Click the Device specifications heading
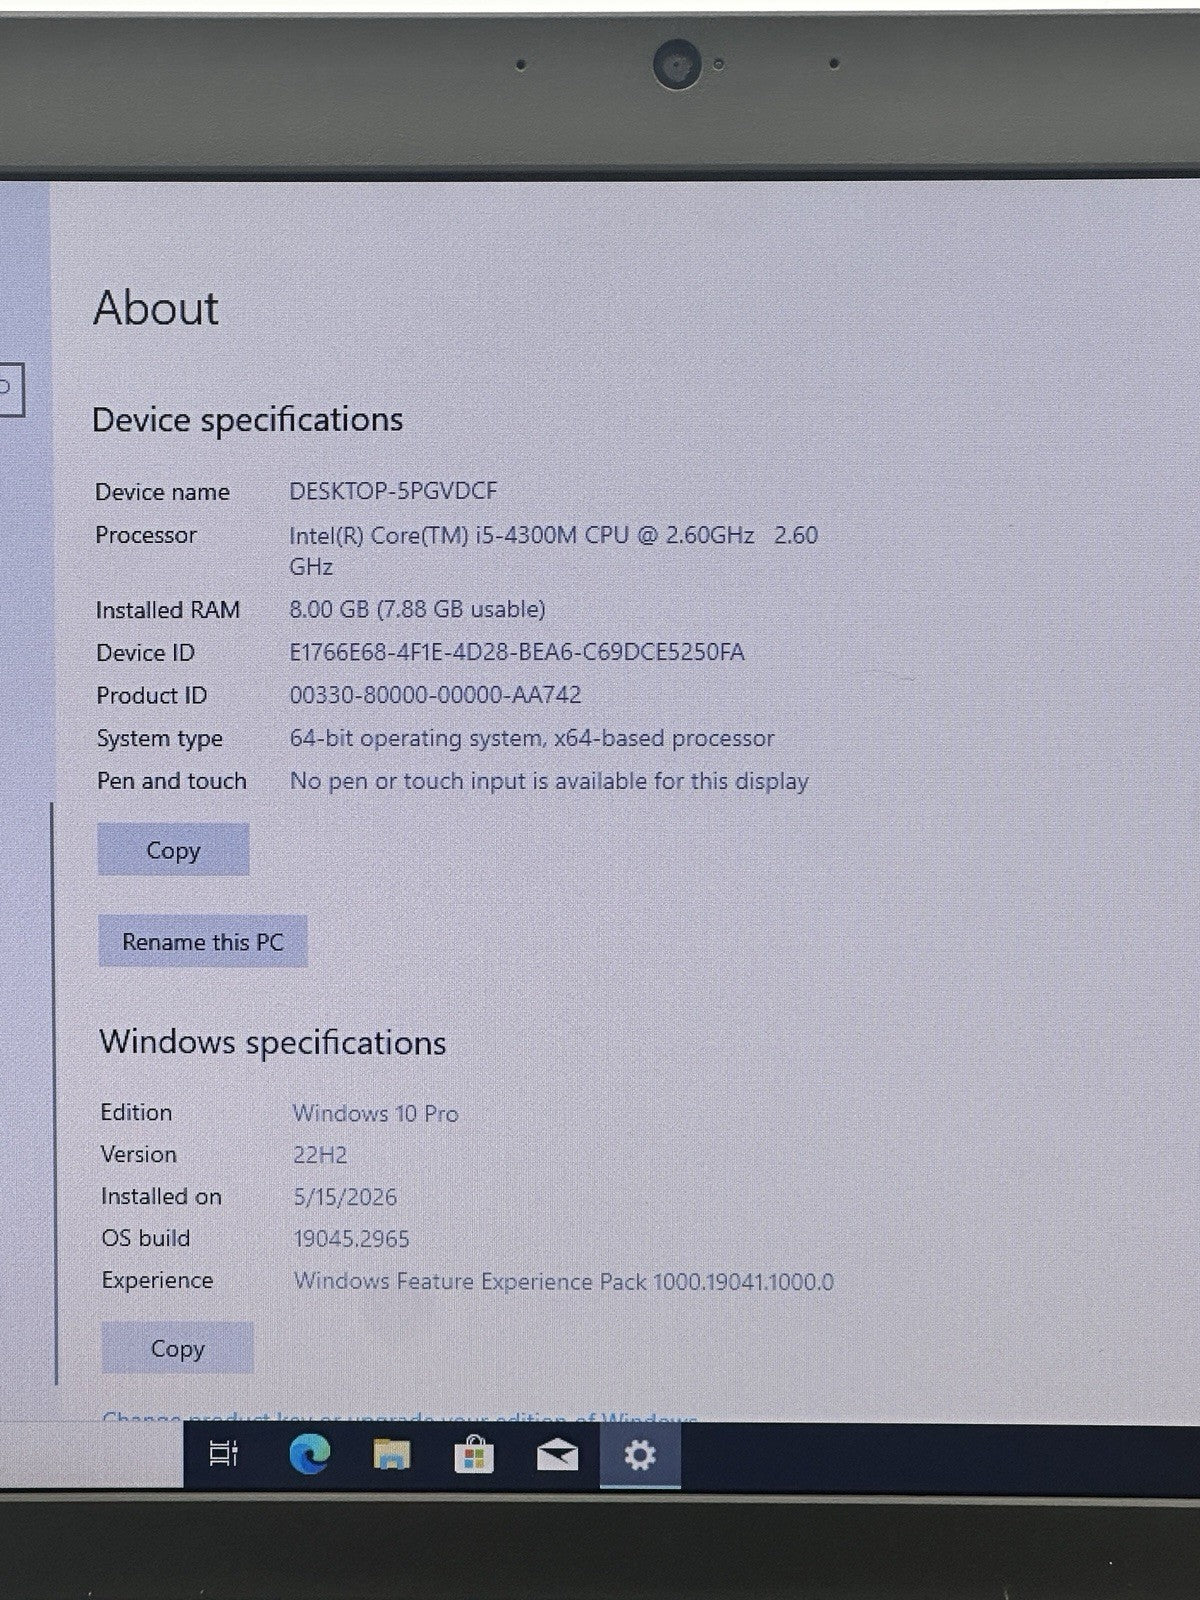This screenshot has height=1600, width=1200. 248,420
